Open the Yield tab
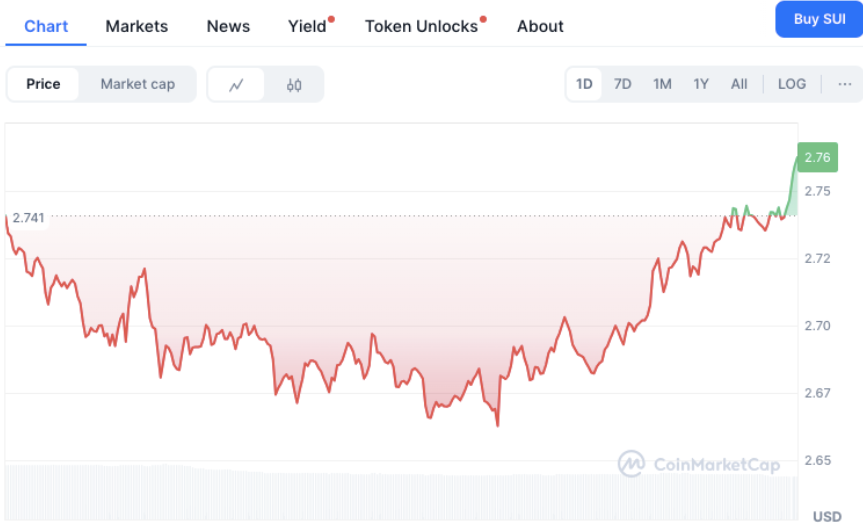The width and height of the screenshot is (863, 523). tap(307, 26)
